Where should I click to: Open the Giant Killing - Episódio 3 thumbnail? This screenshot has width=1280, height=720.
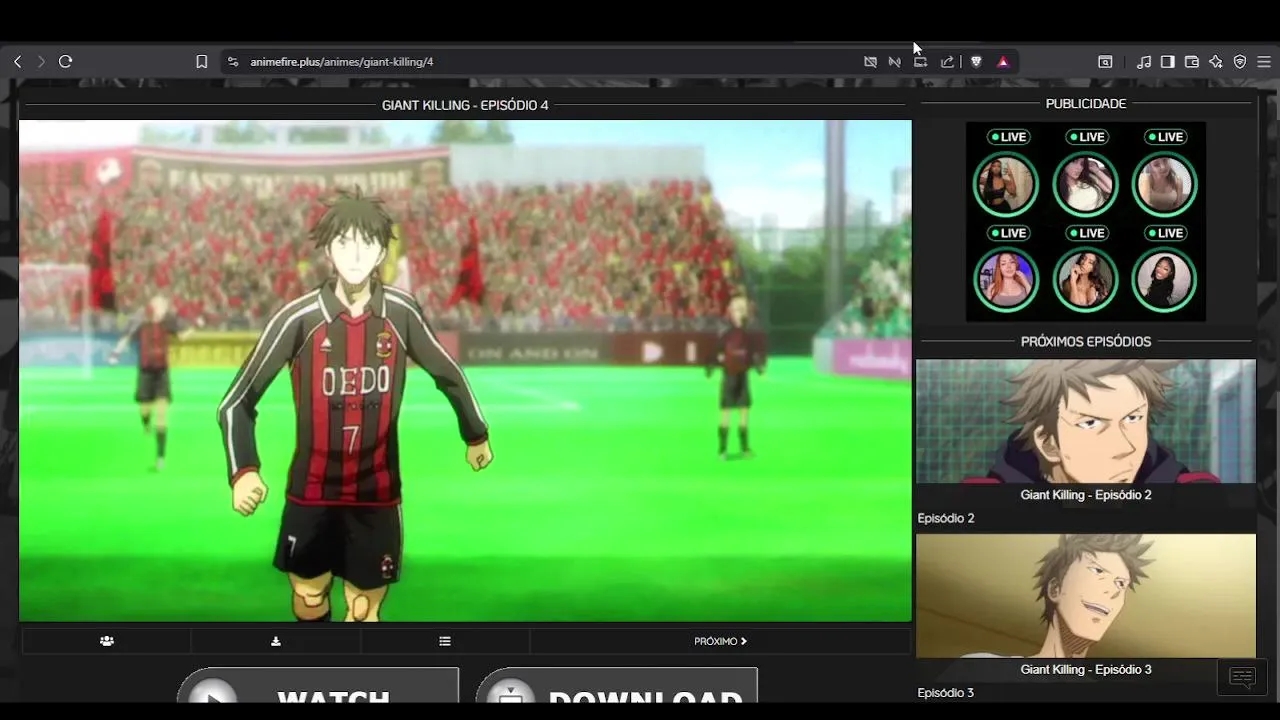click(x=1086, y=595)
